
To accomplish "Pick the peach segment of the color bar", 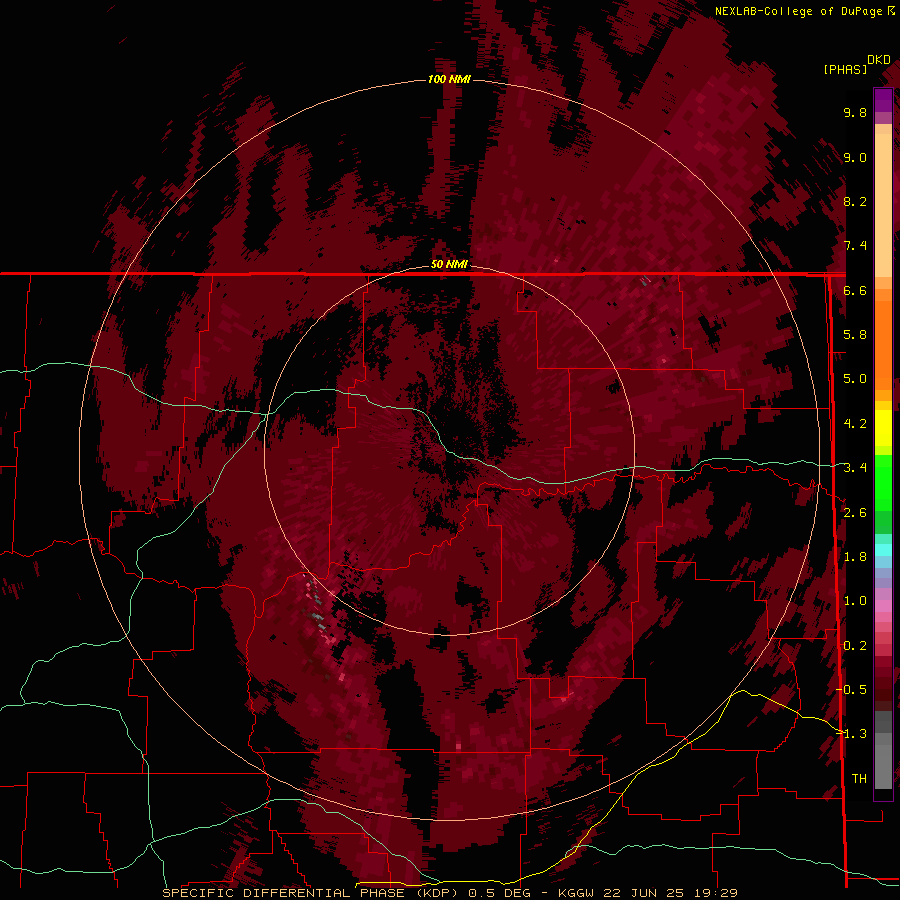I will 883,201.
